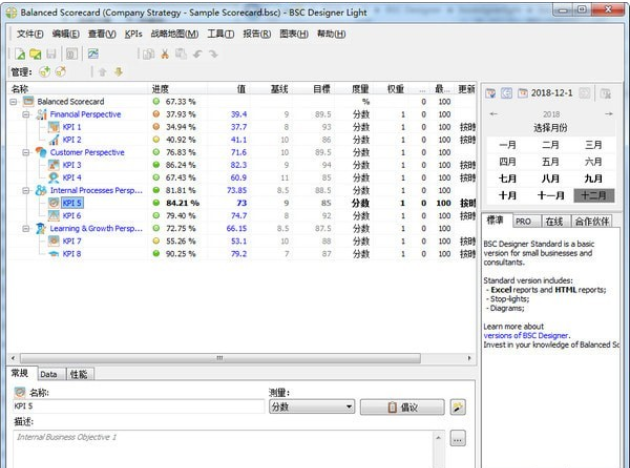Click the 2018 year label in calendar
630x468 pixels.
tap(551, 114)
